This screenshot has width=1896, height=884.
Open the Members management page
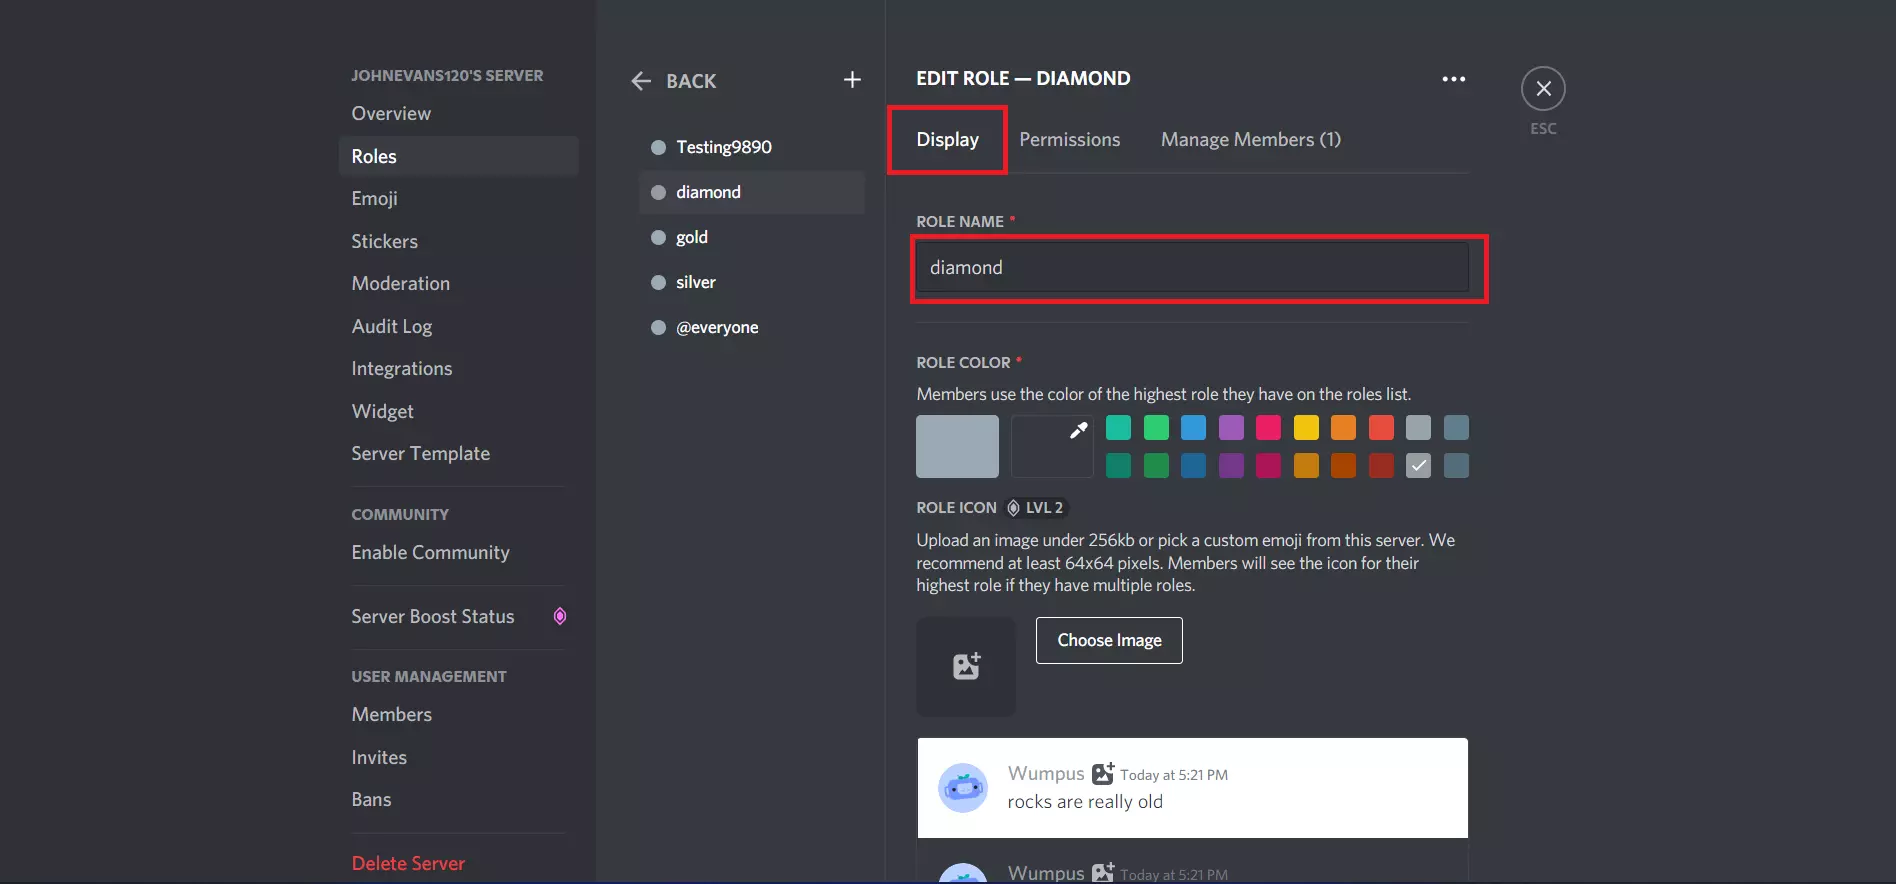(x=459, y=715)
